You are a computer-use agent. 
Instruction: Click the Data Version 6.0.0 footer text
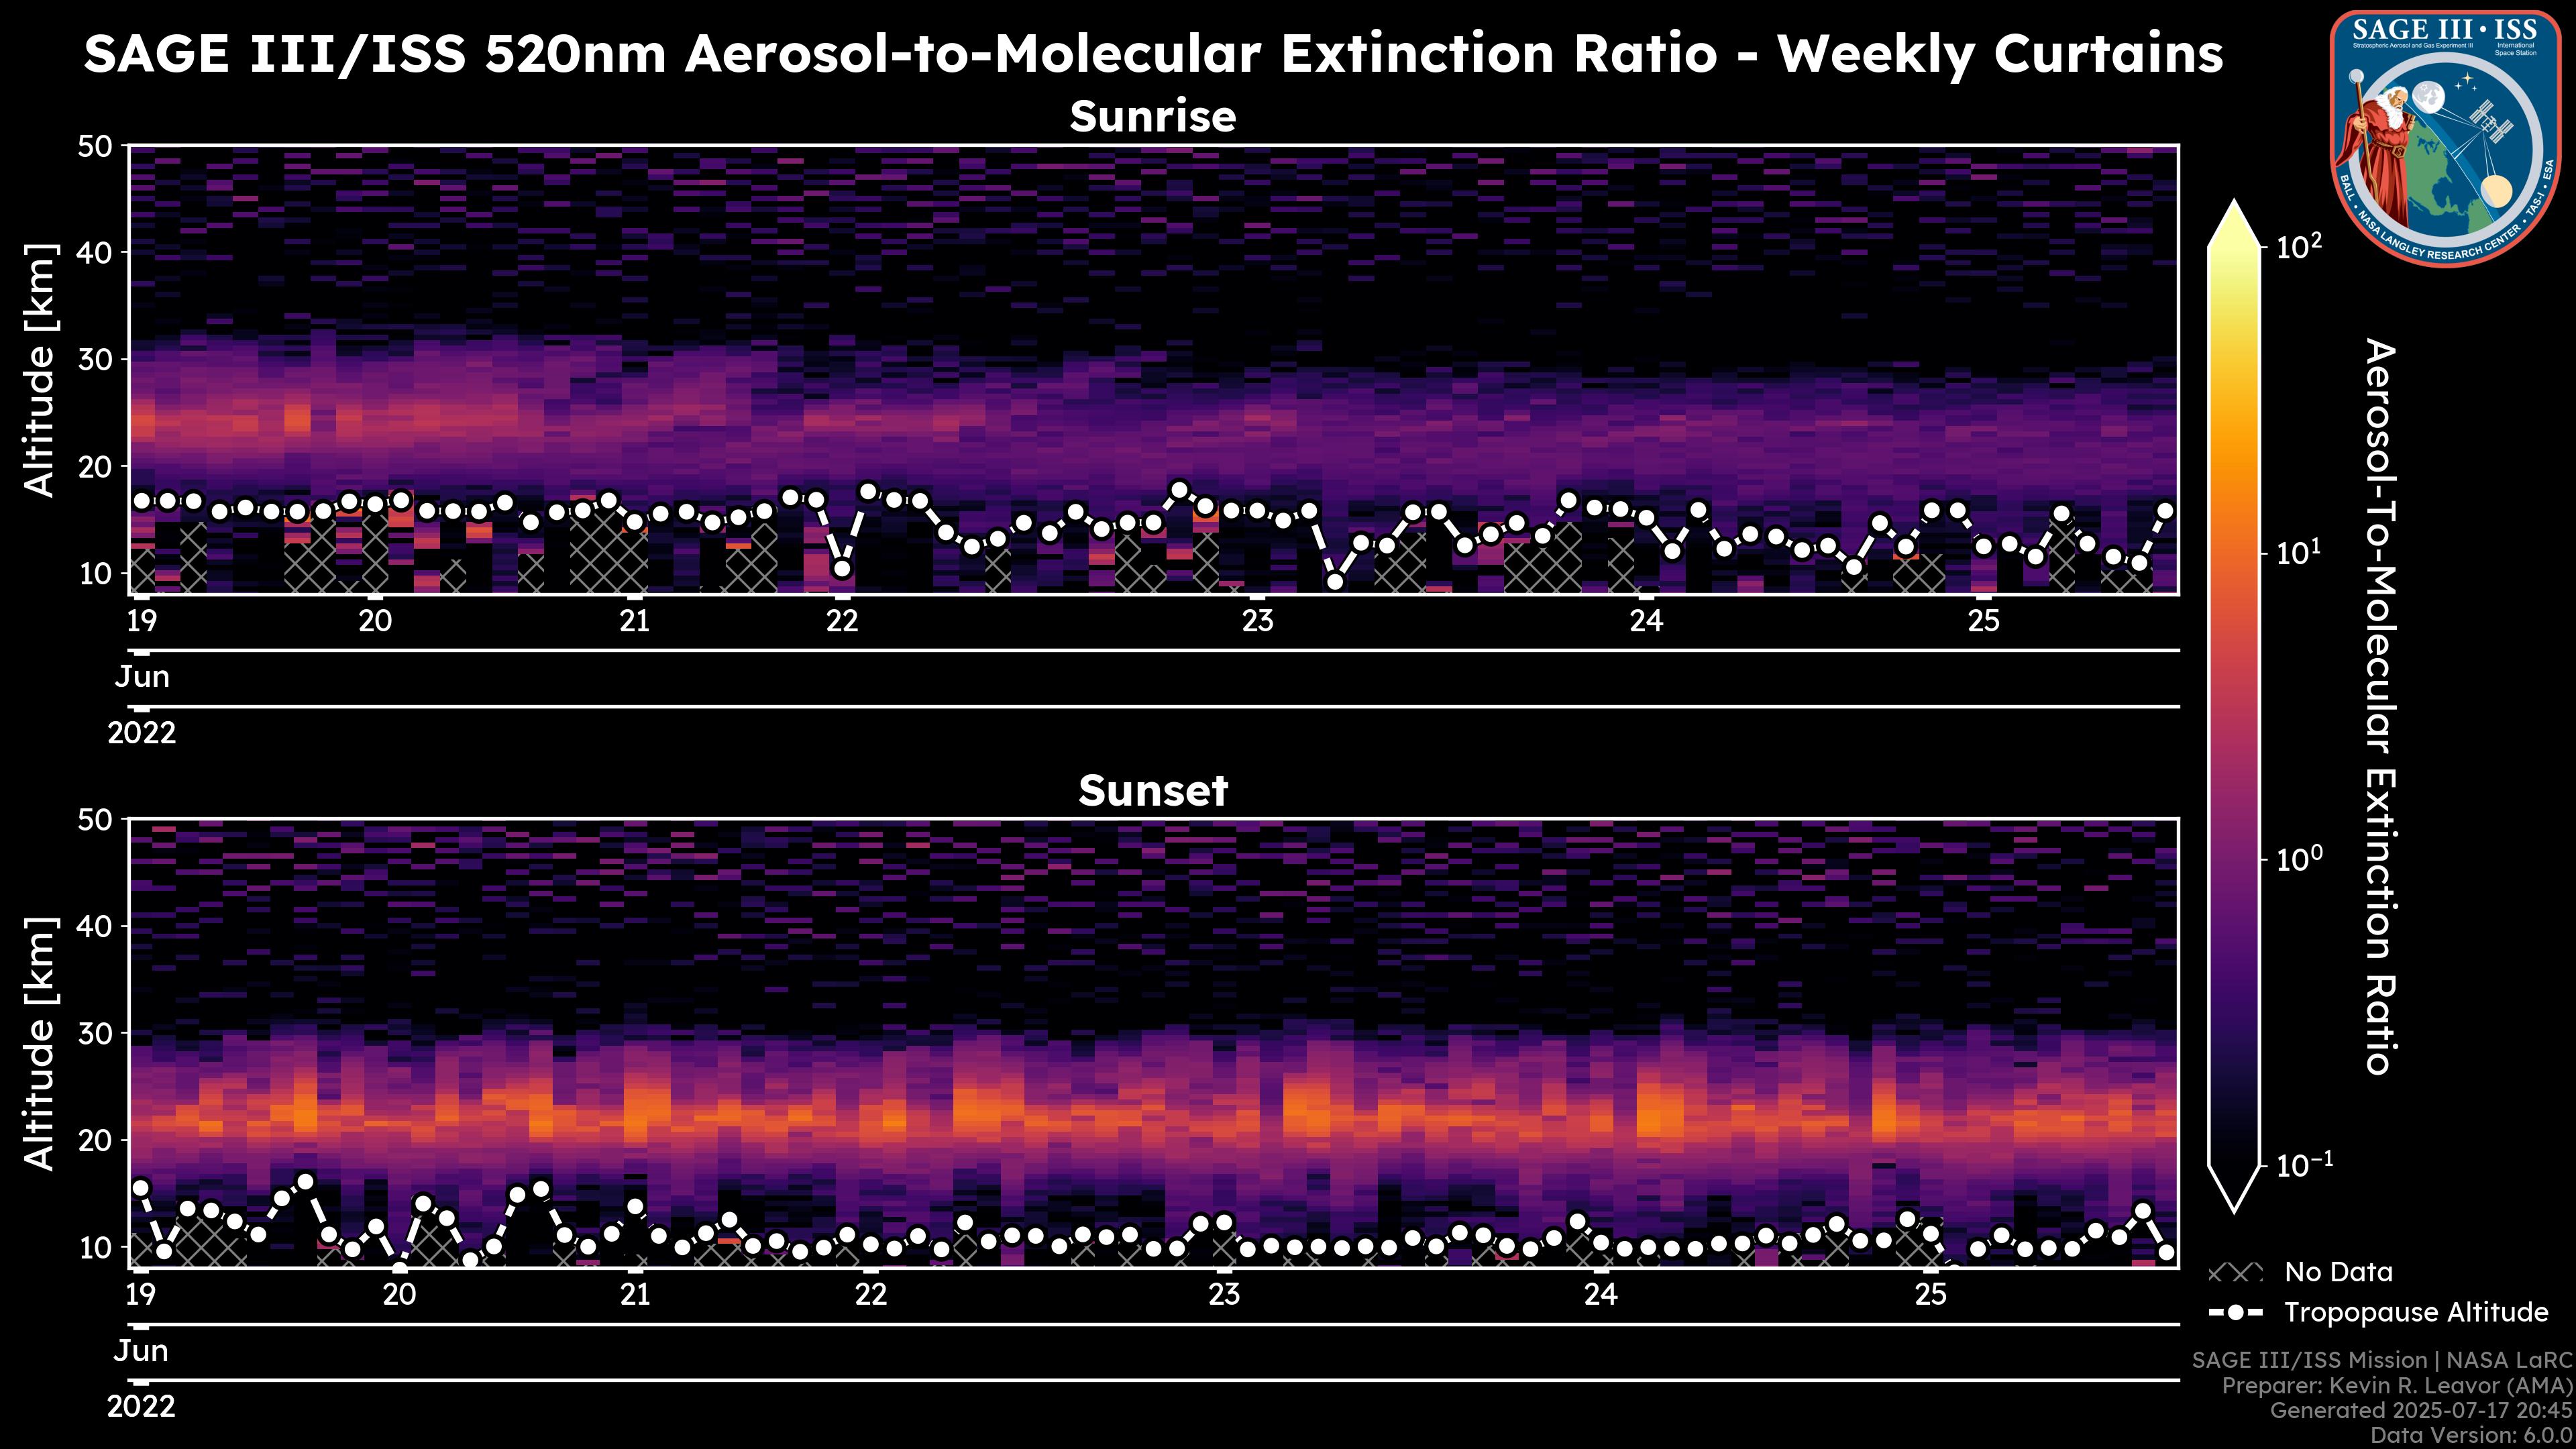coord(2472,1436)
